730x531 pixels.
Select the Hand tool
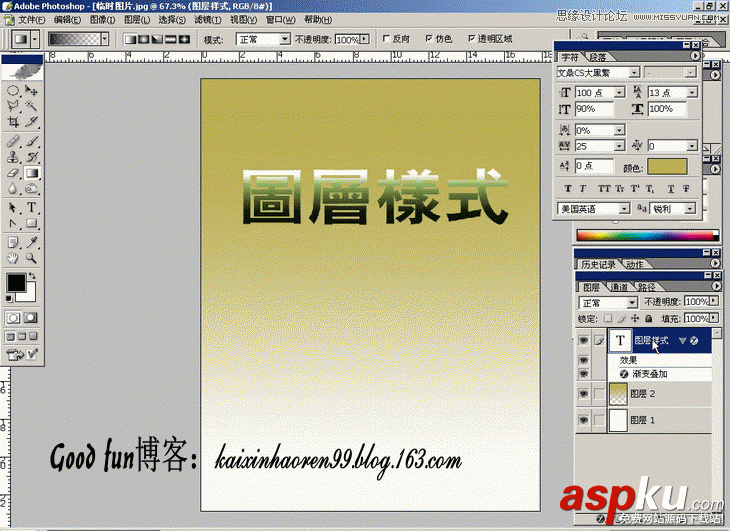13,258
